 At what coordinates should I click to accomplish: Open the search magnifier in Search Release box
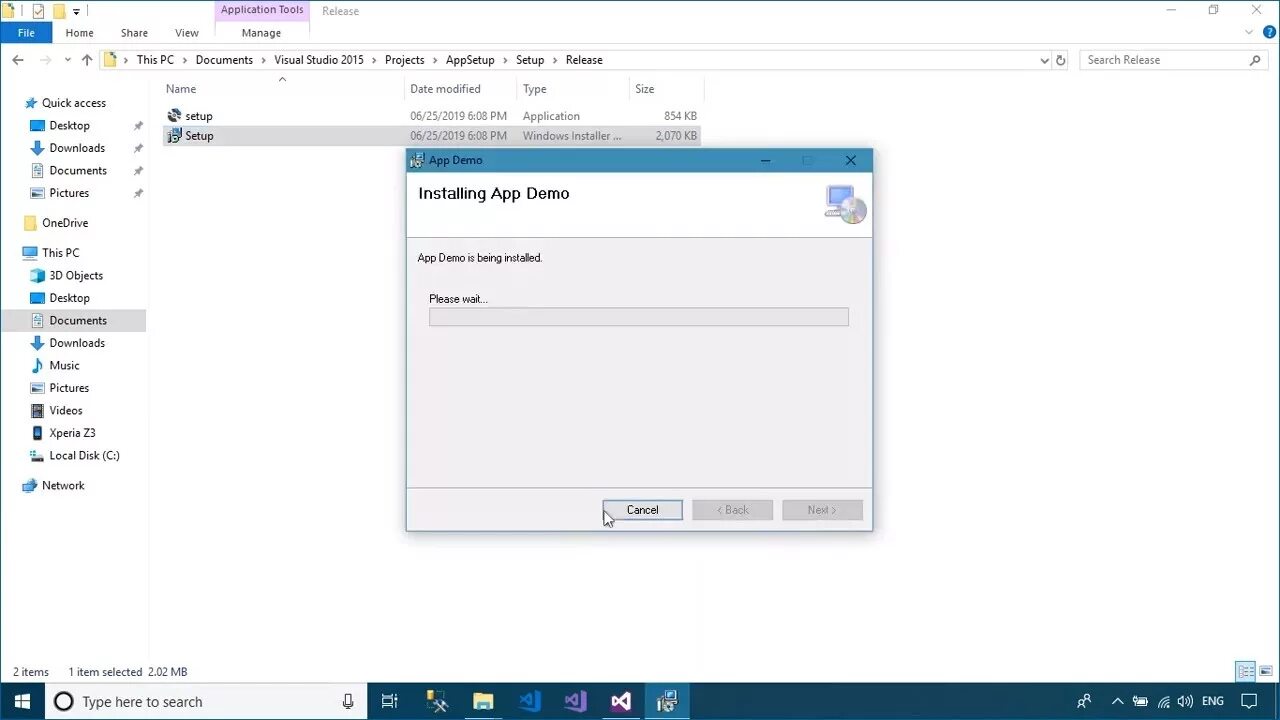1255,59
